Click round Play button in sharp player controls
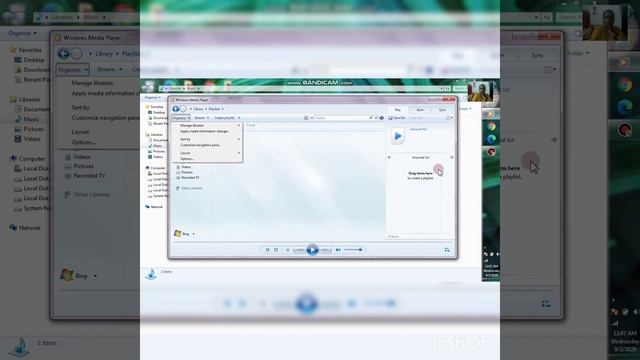This screenshot has width=640, height=360. (312, 250)
